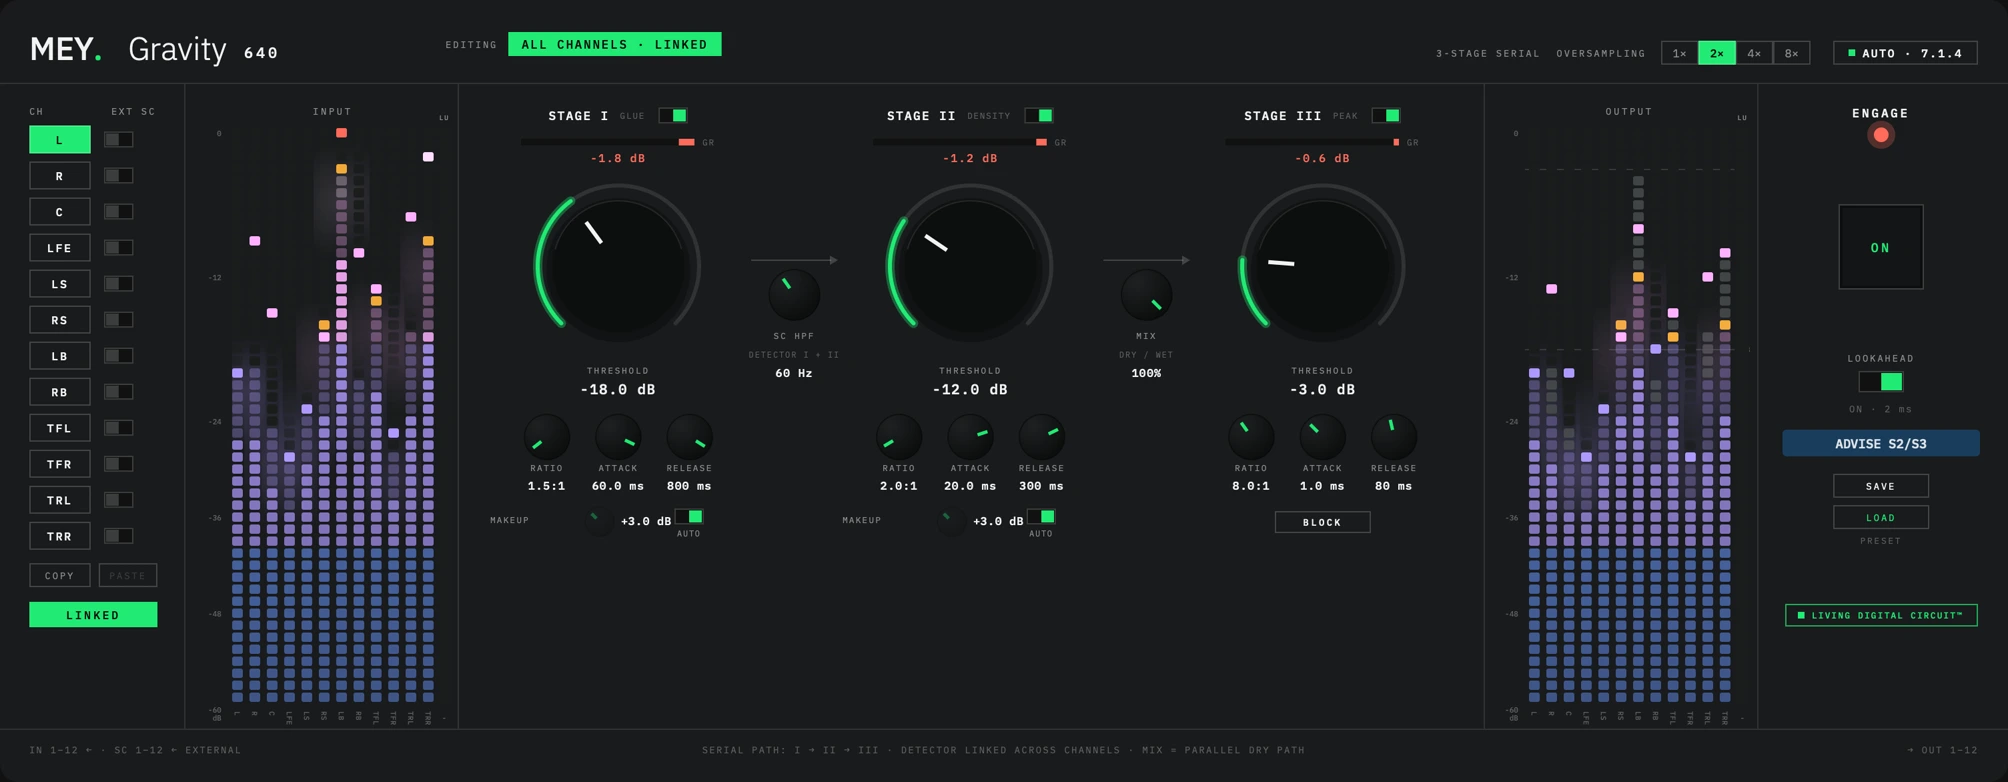Image resolution: width=2008 pixels, height=782 pixels.
Task: Click the SC HPF knob
Action: click(x=794, y=294)
